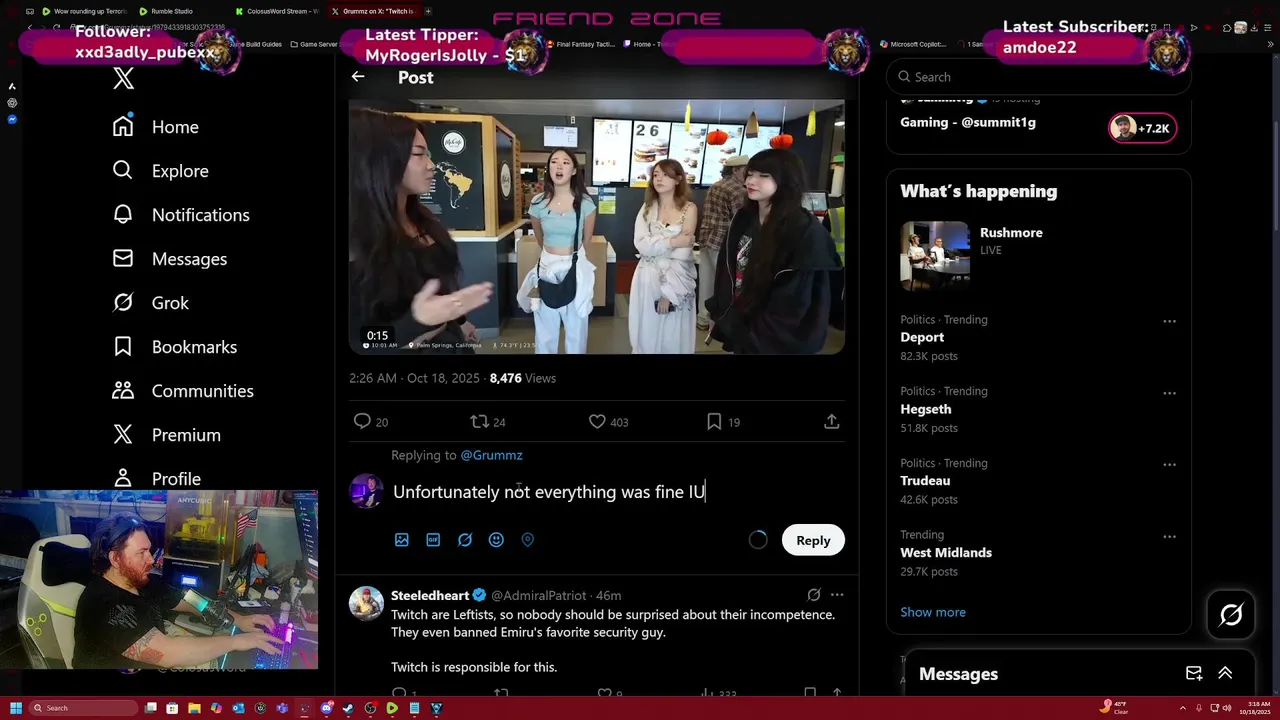This screenshot has width=1280, height=720.
Task: Open Gaming - @summit1g live listing
Action: click(x=968, y=122)
